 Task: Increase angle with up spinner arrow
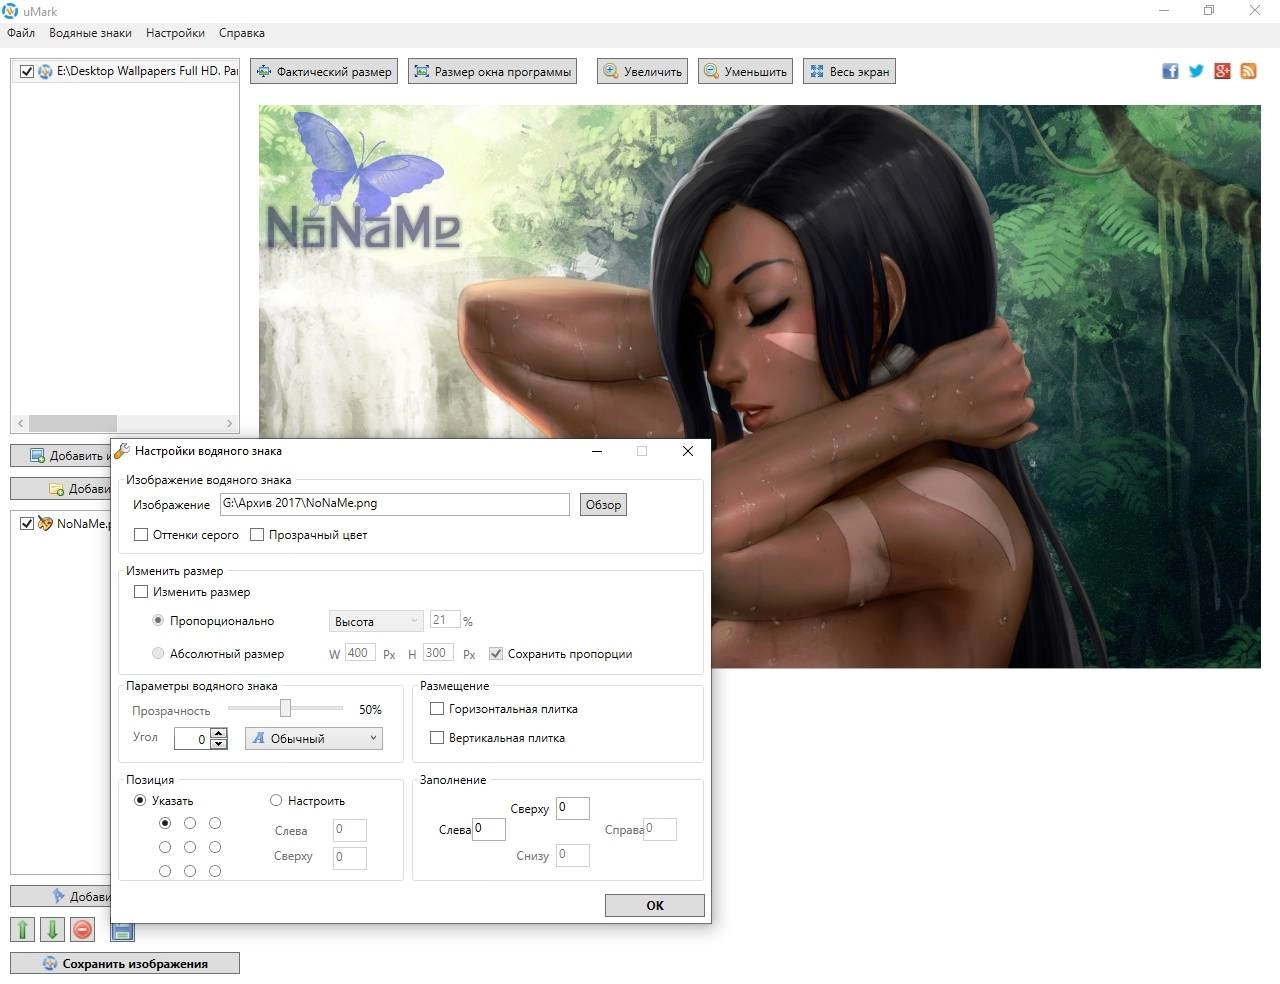pos(219,733)
